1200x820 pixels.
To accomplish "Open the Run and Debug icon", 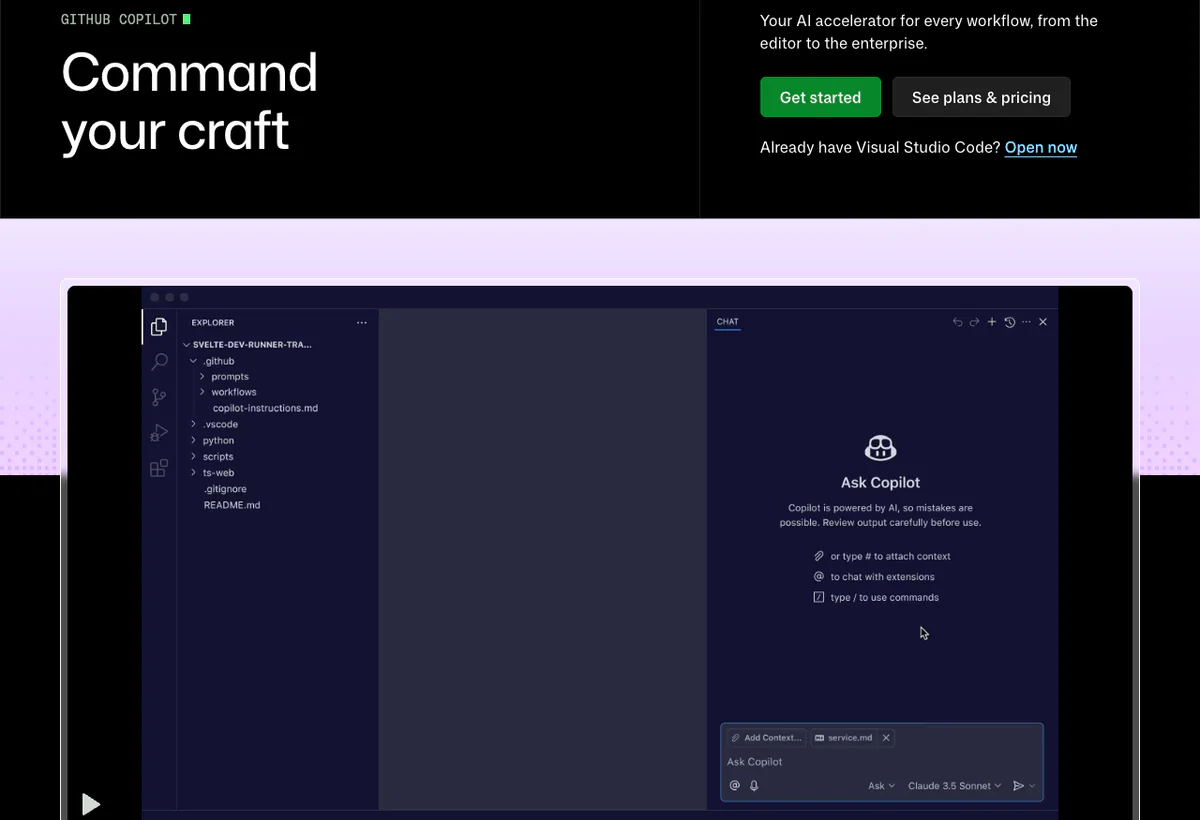I will pos(159,433).
